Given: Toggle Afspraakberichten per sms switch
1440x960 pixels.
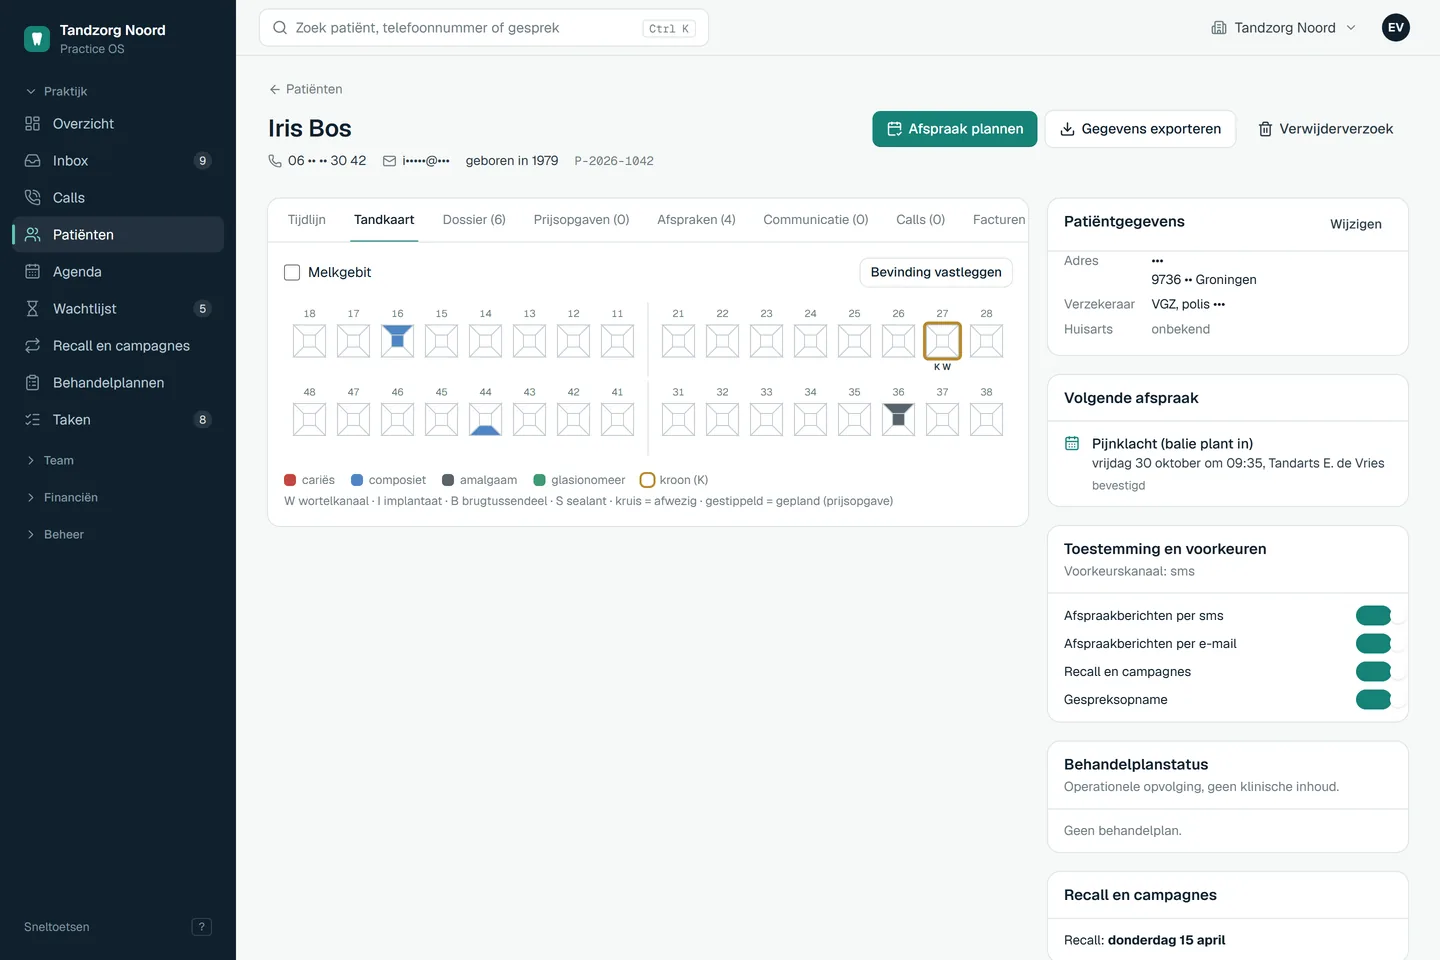Looking at the screenshot, I should point(1374,616).
